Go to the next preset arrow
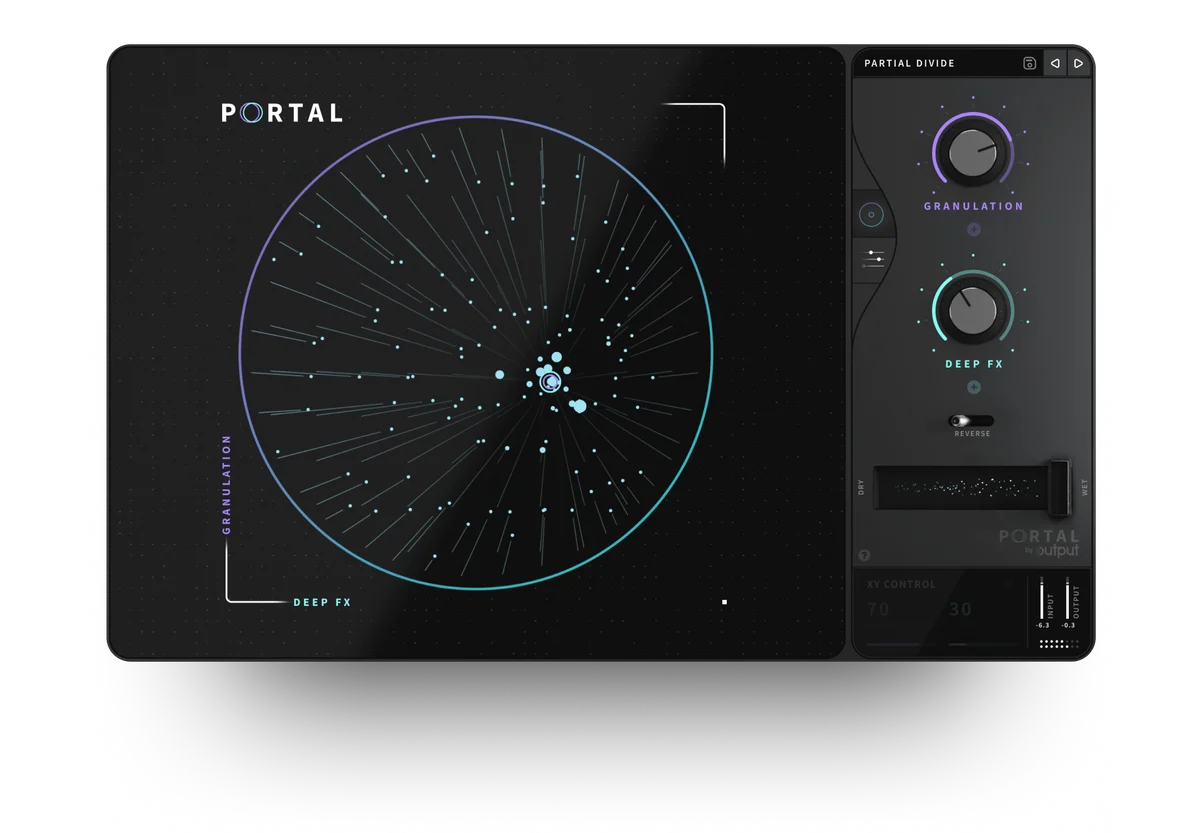Image resolution: width=1200 pixels, height=833 pixels. coord(1078,63)
